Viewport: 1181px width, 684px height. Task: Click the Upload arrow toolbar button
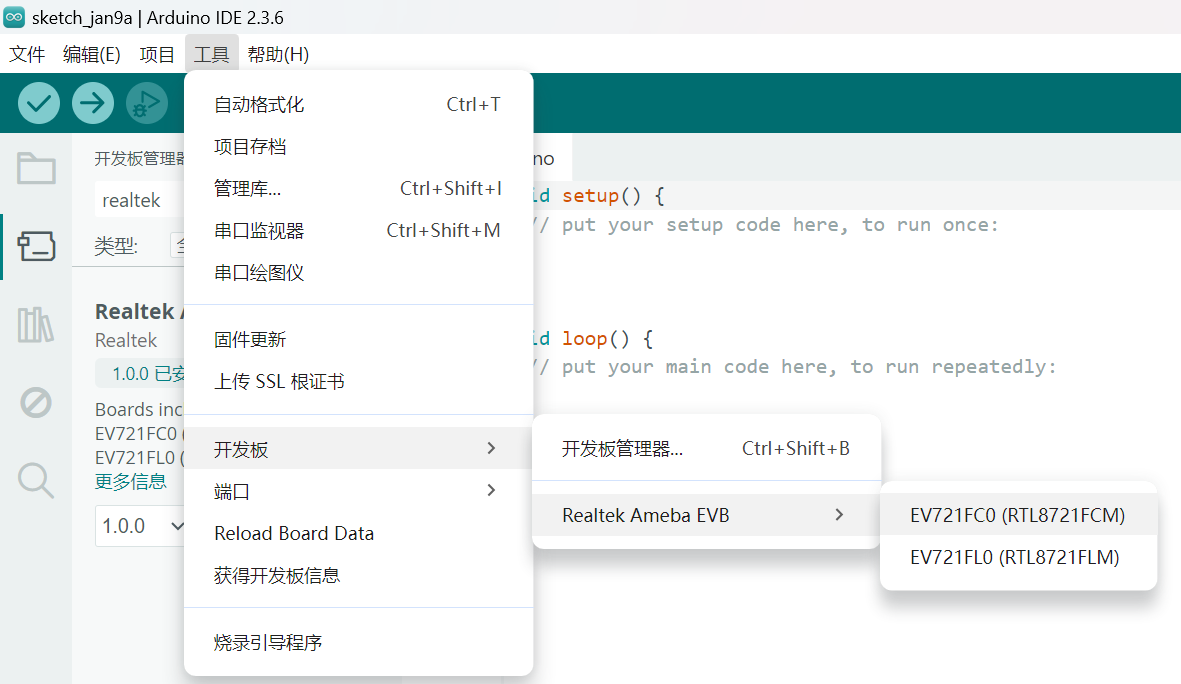[x=93, y=103]
